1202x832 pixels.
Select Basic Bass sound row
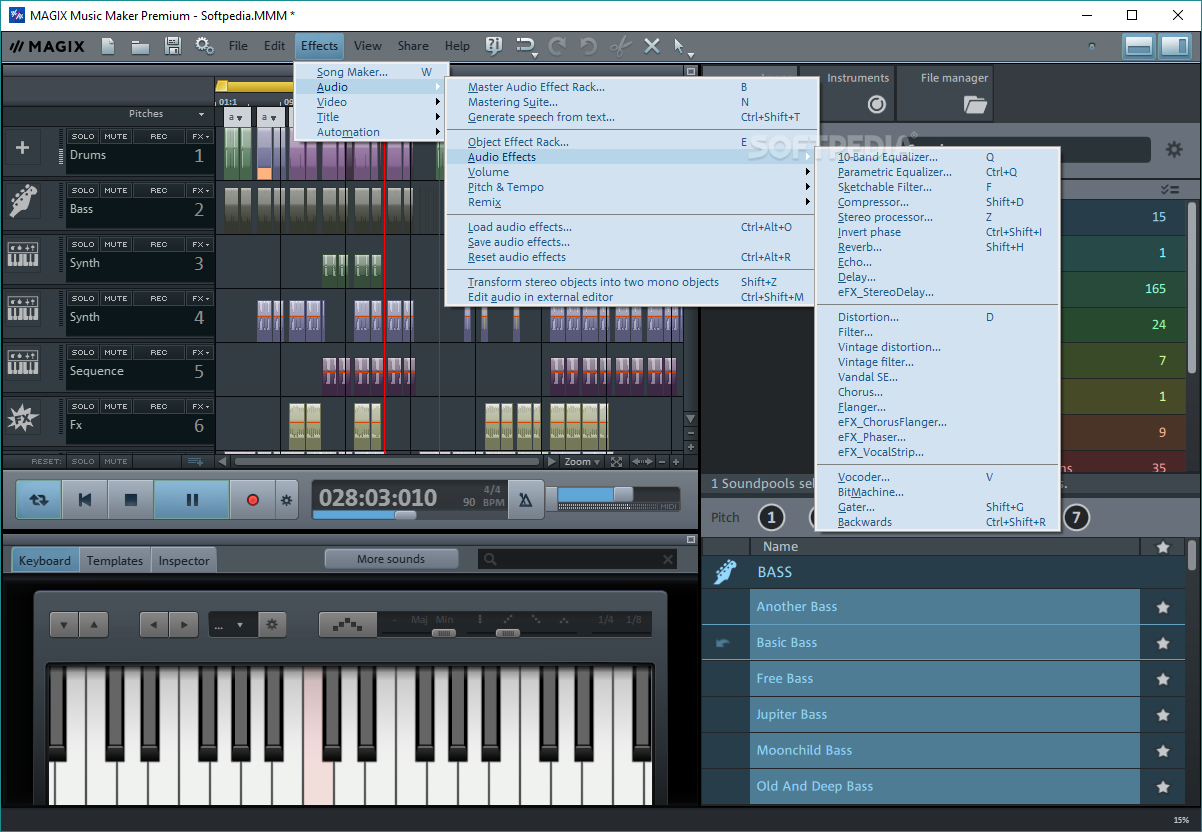945,643
